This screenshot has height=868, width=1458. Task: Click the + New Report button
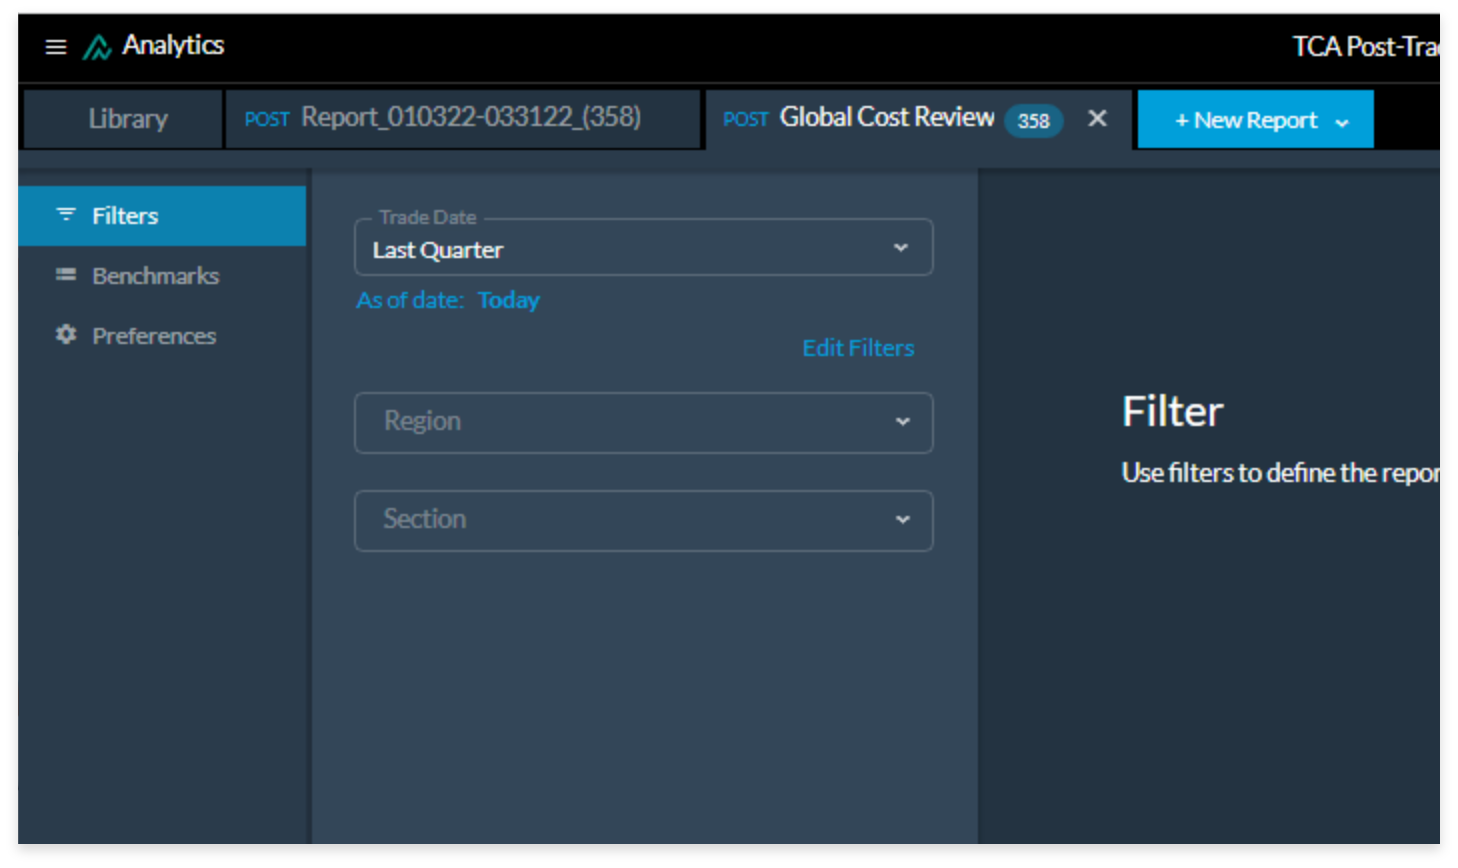[x=1245, y=120]
